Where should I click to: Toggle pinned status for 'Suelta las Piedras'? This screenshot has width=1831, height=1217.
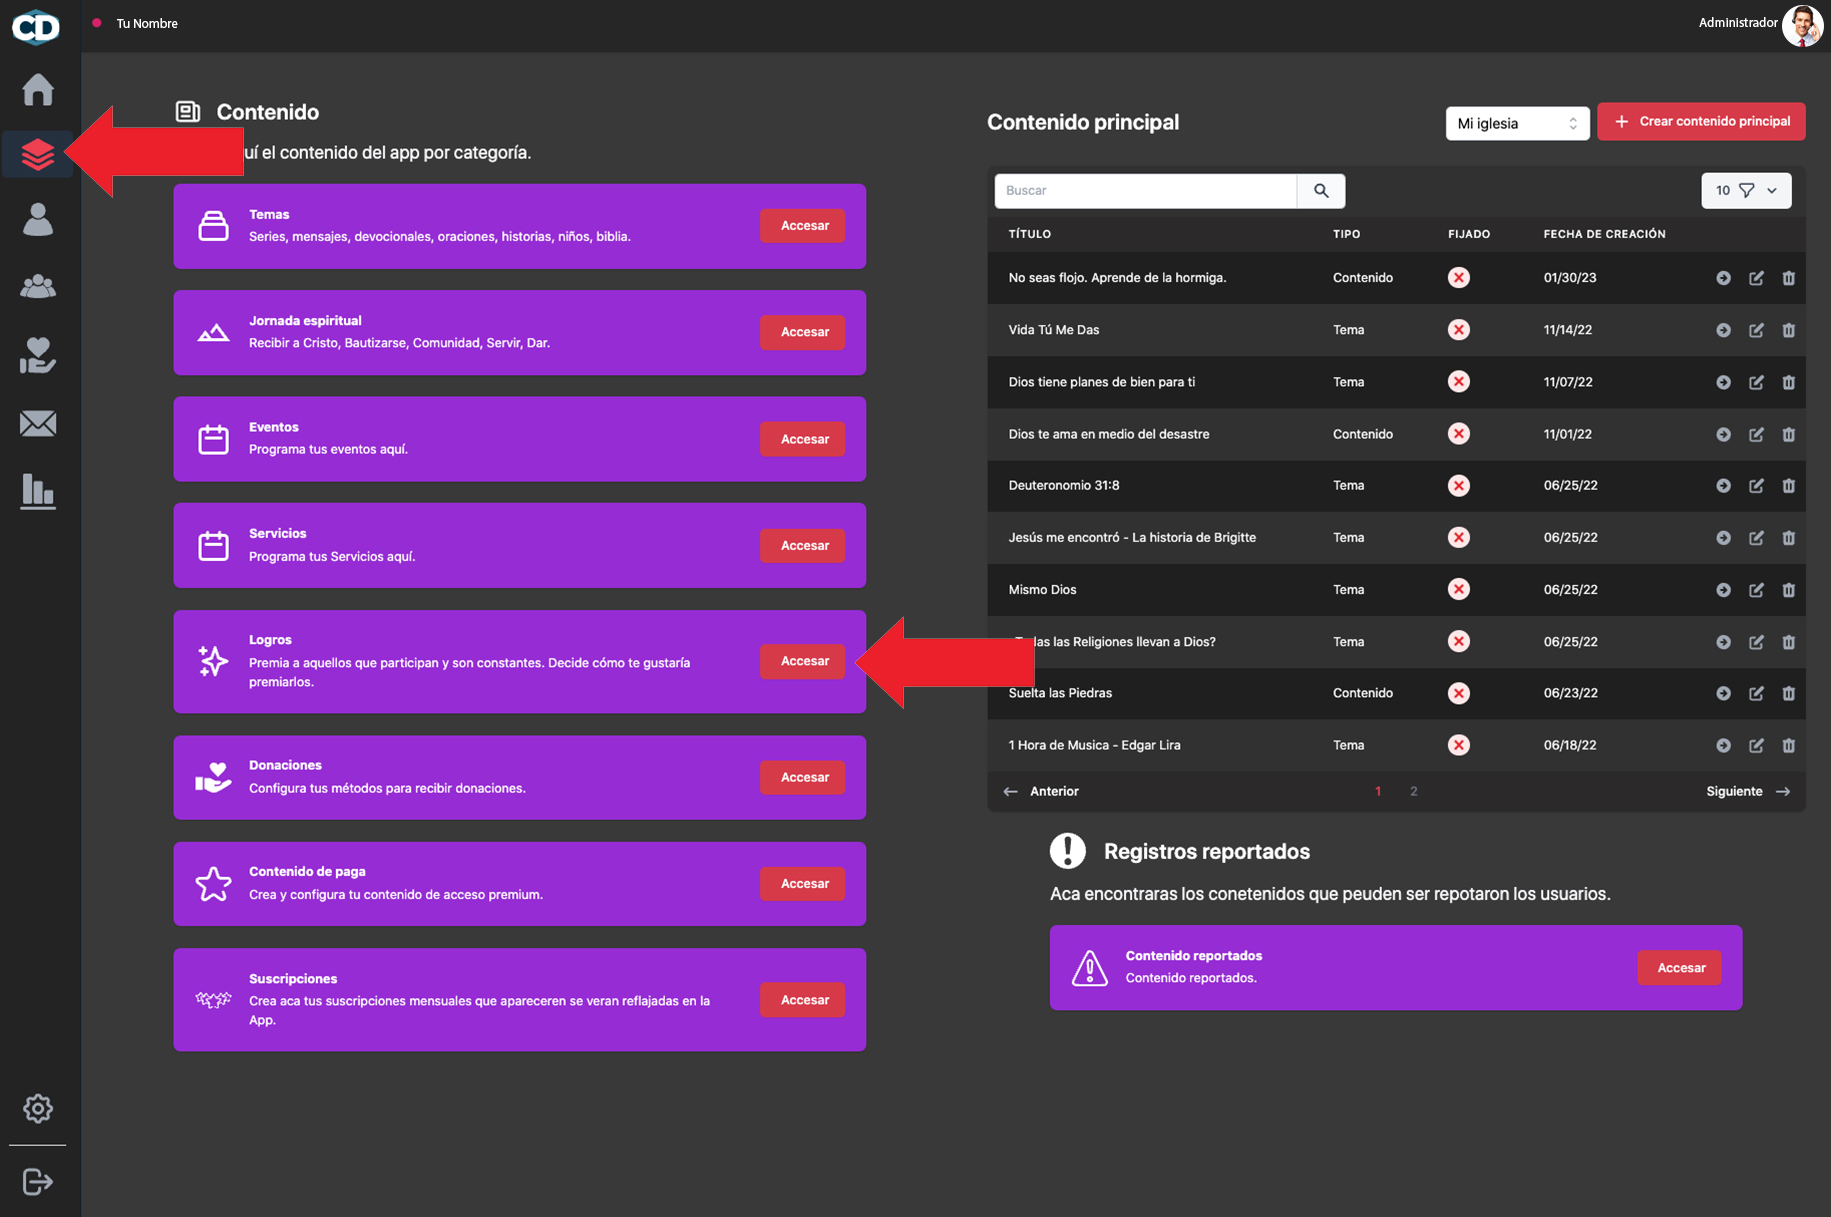1459,693
